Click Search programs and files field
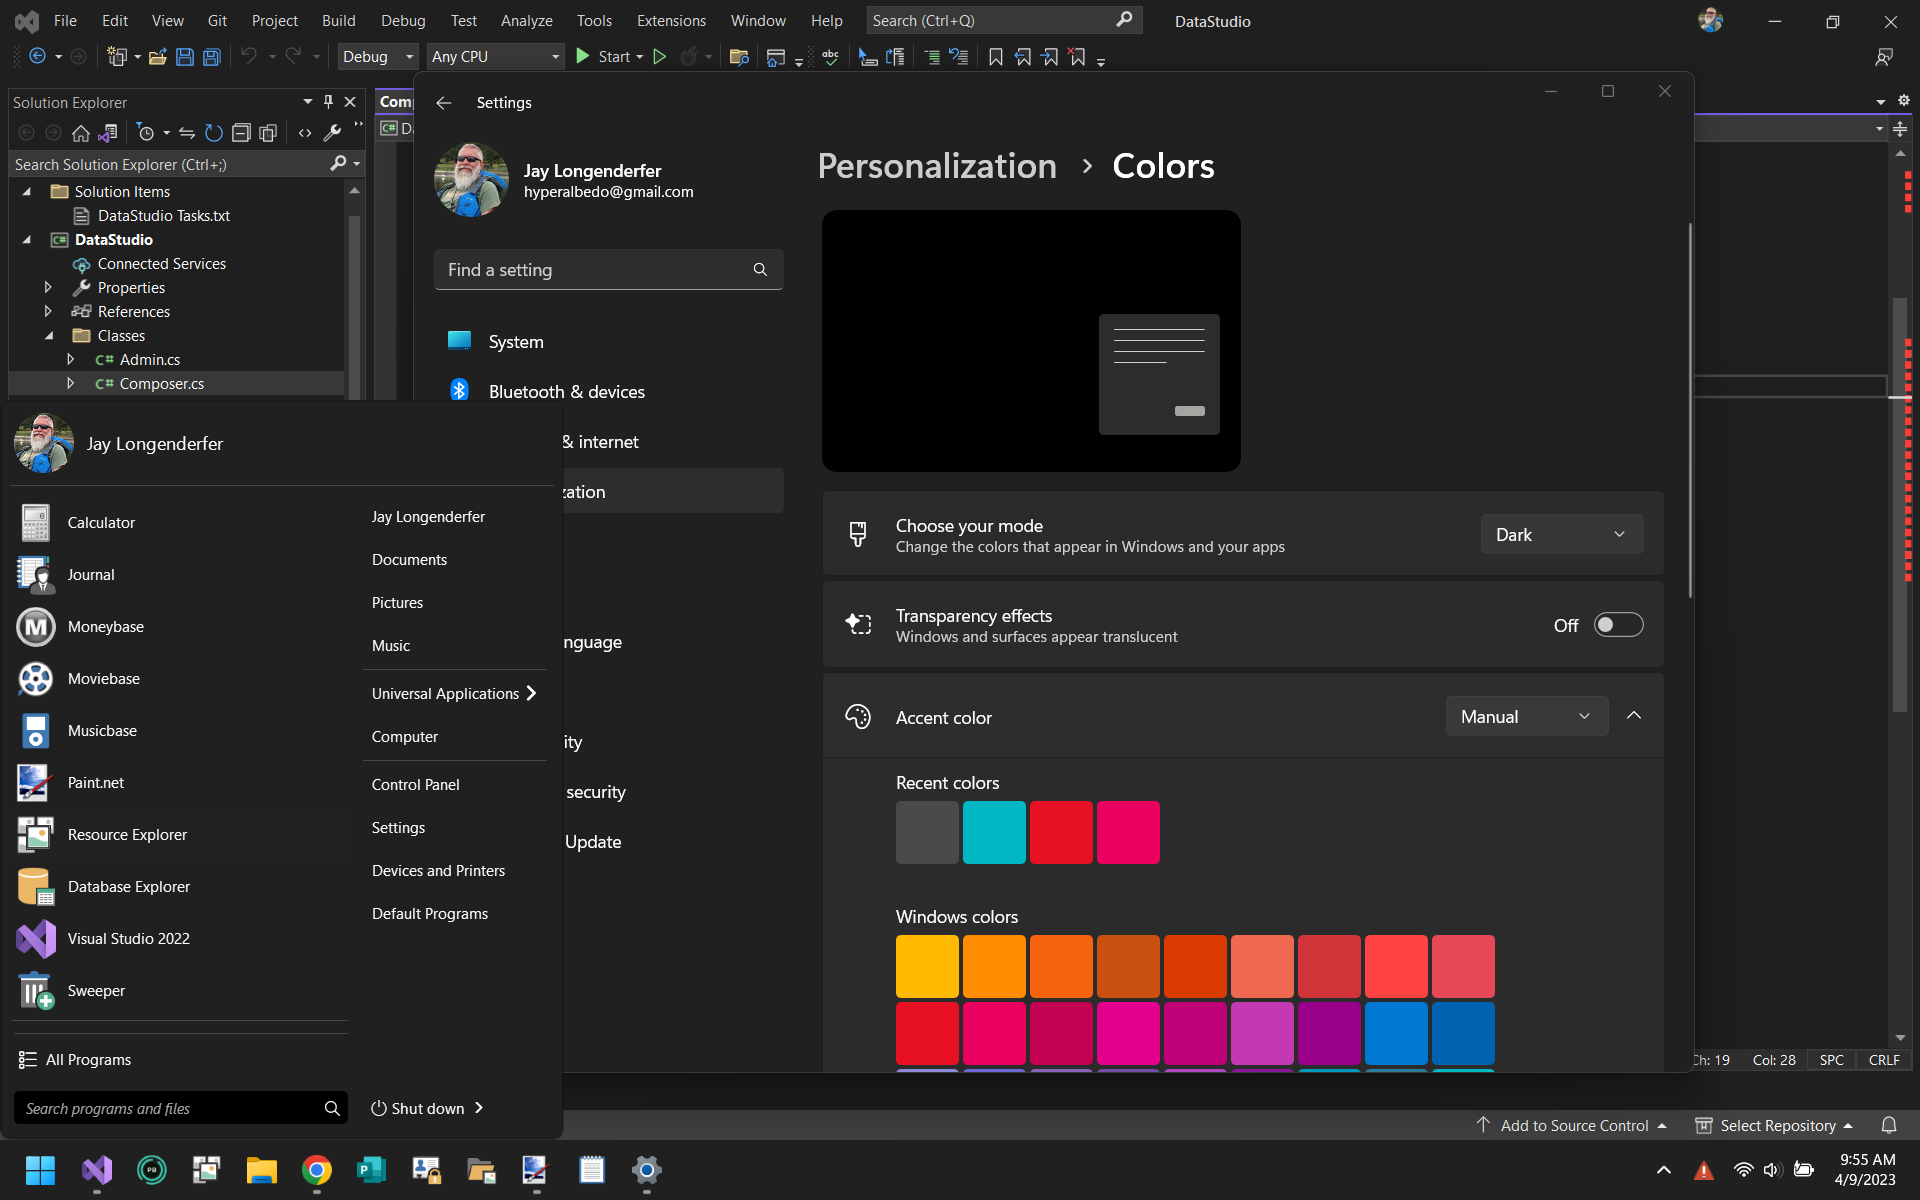1920x1200 pixels. (x=180, y=1108)
